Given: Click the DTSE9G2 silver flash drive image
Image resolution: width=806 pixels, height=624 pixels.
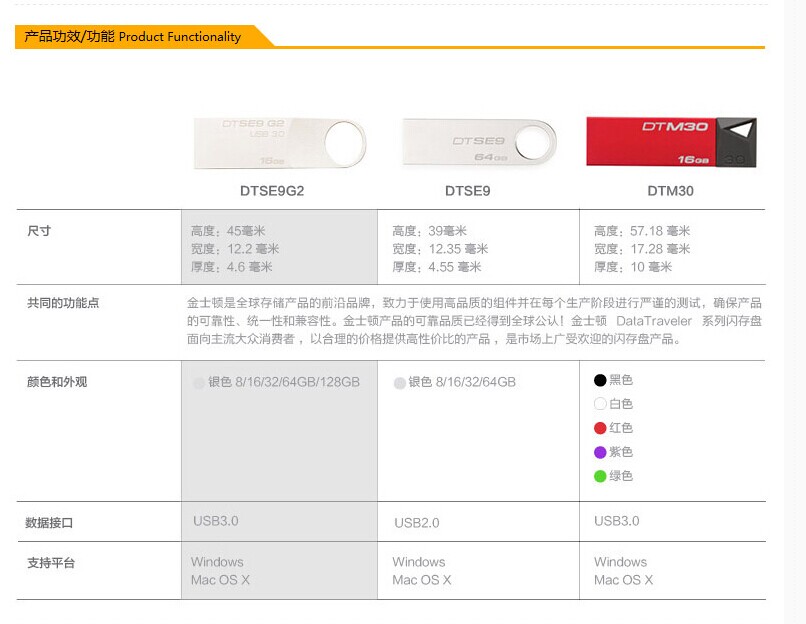Looking at the screenshot, I should pyautogui.click(x=280, y=143).
